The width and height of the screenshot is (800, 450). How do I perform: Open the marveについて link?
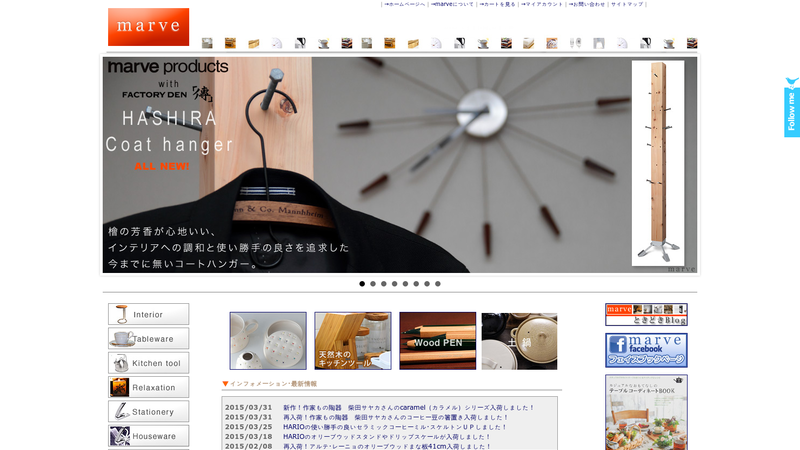pos(453,4)
